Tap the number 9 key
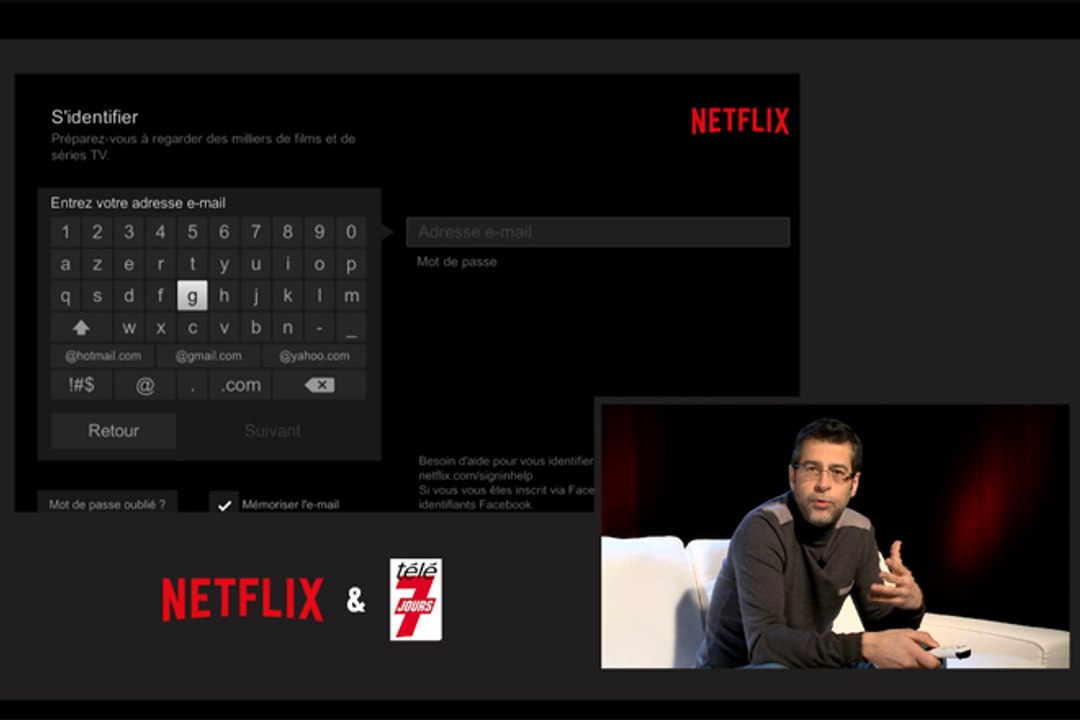 319,232
